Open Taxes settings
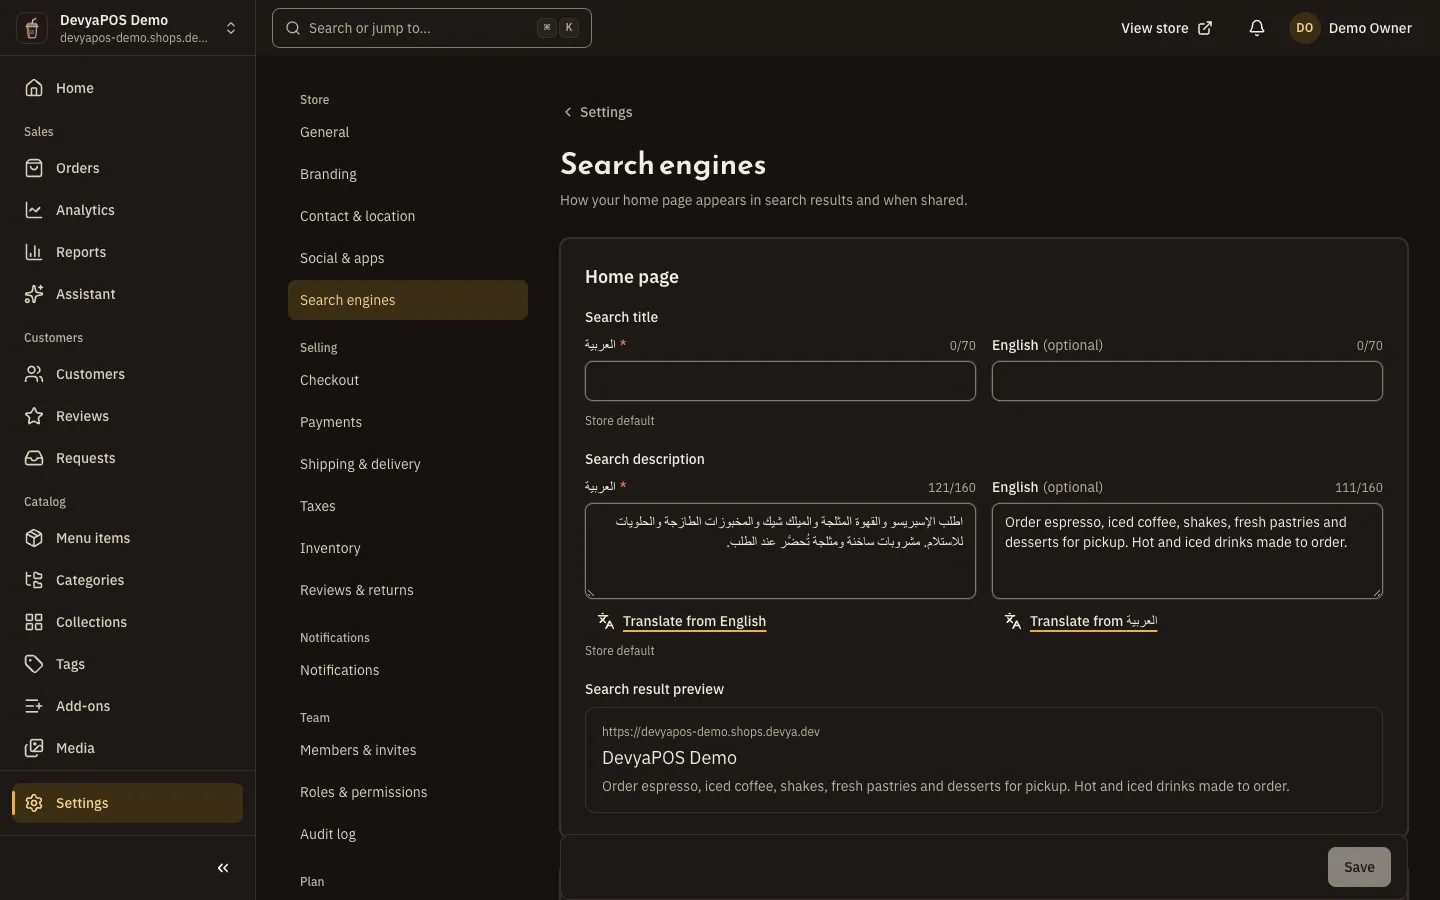 [x=408, y=506]
